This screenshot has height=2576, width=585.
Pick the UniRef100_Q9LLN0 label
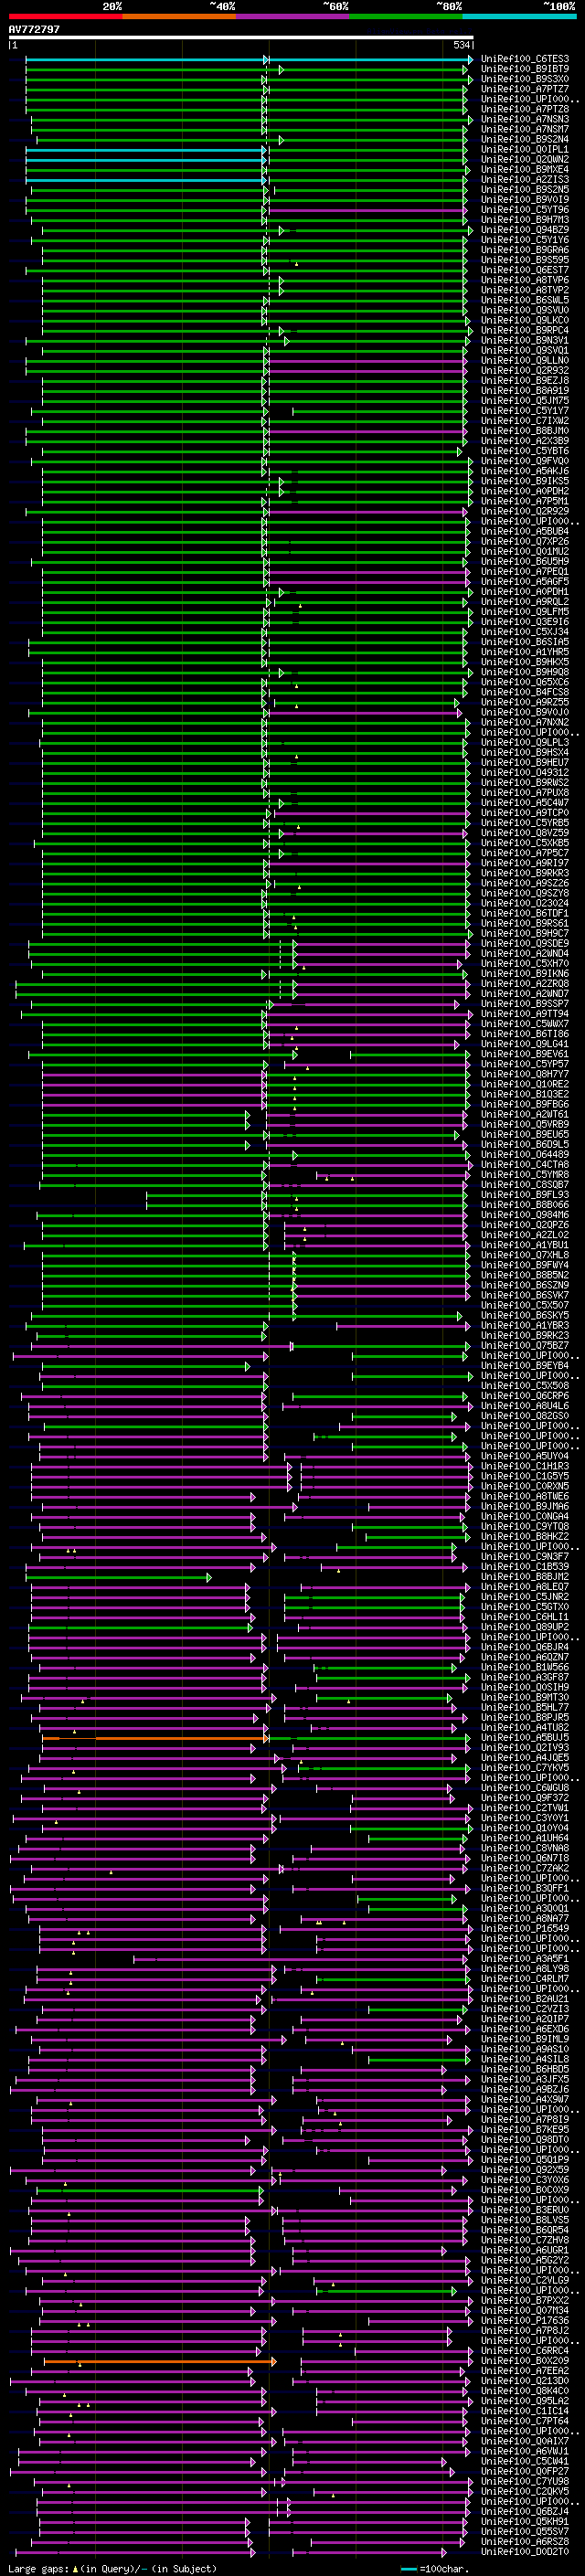point(524,360)
